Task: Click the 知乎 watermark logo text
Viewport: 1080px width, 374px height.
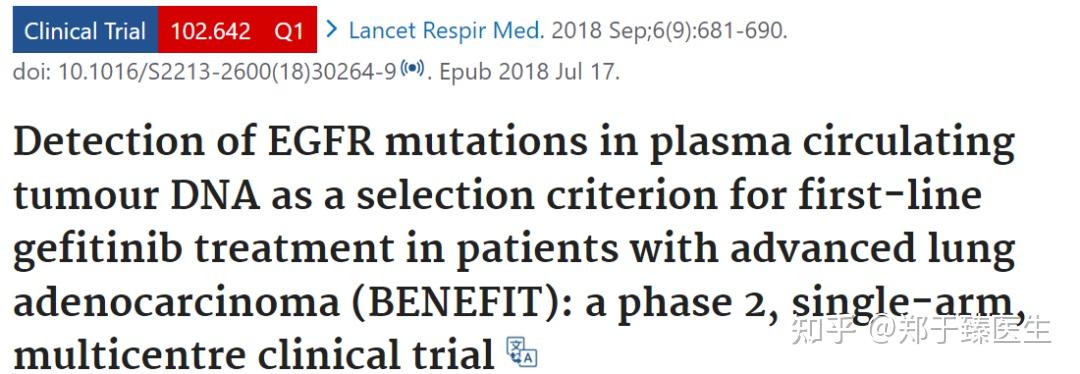Action: 823,330
